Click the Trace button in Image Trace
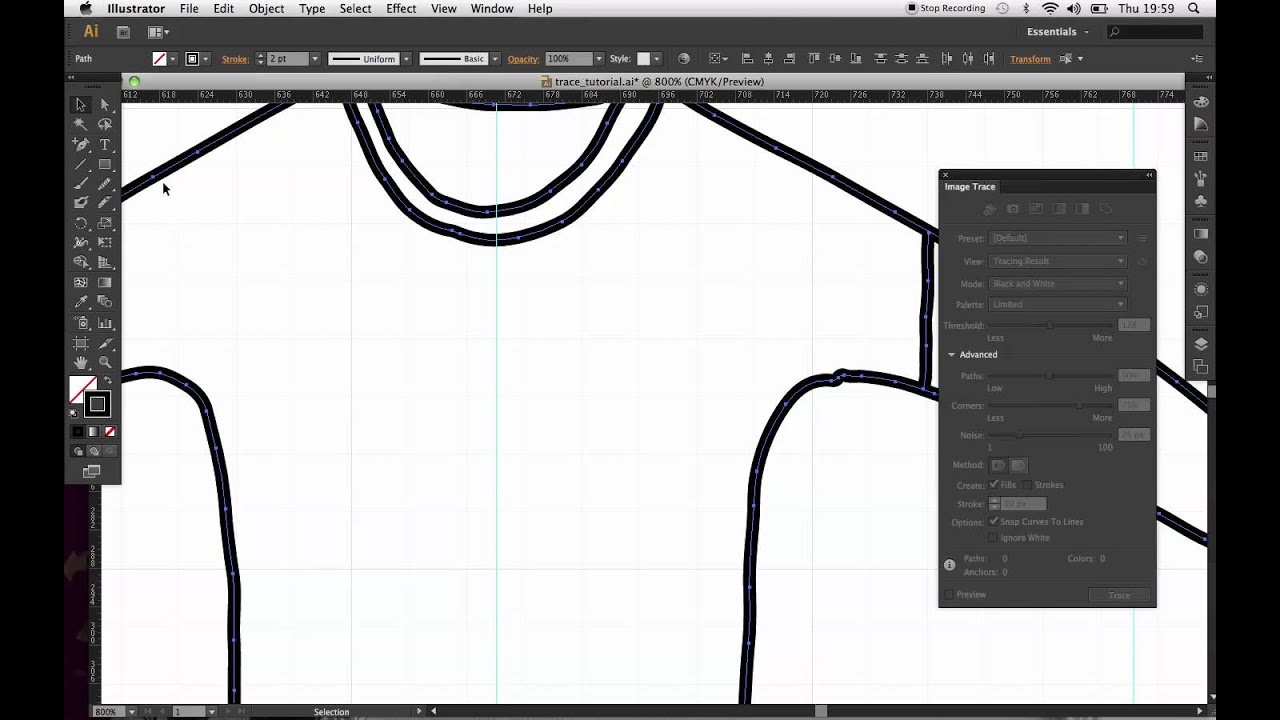The height and width of the screenshot is (720, 1280). click(1119, 595)
